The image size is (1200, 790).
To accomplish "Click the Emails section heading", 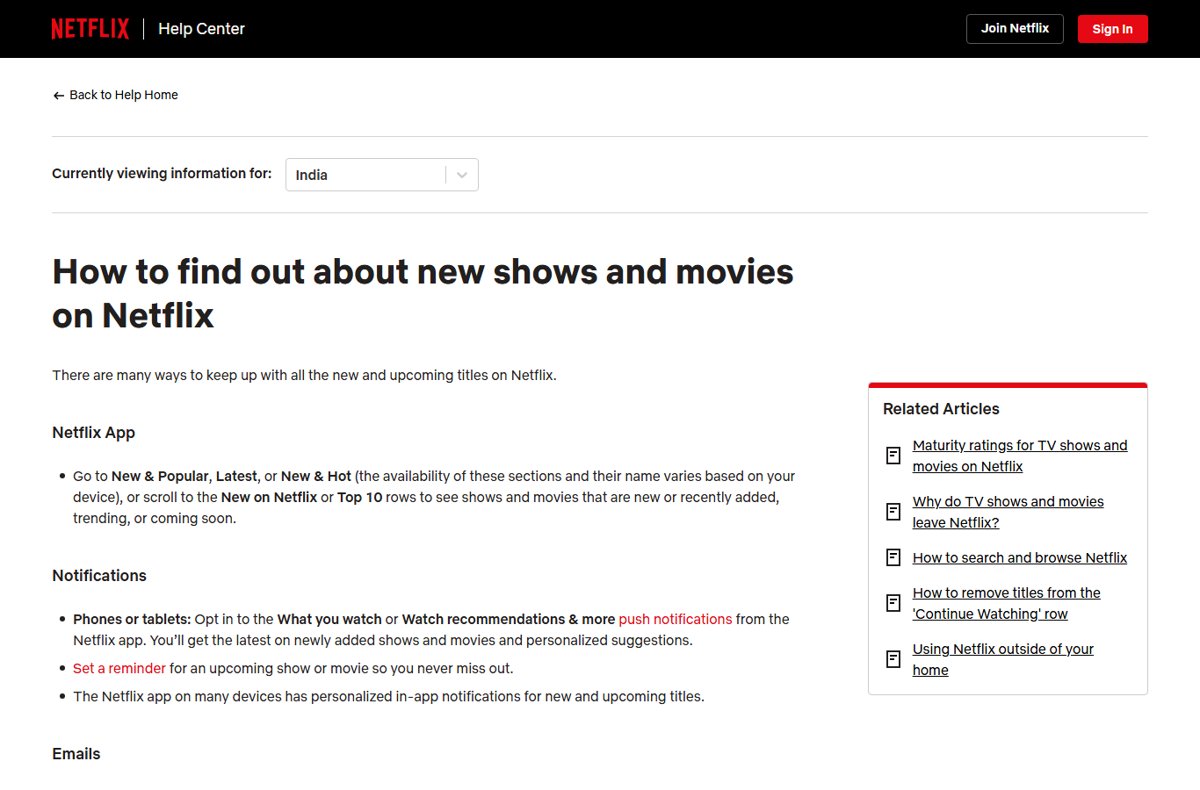I will click(x=76, y=754).
